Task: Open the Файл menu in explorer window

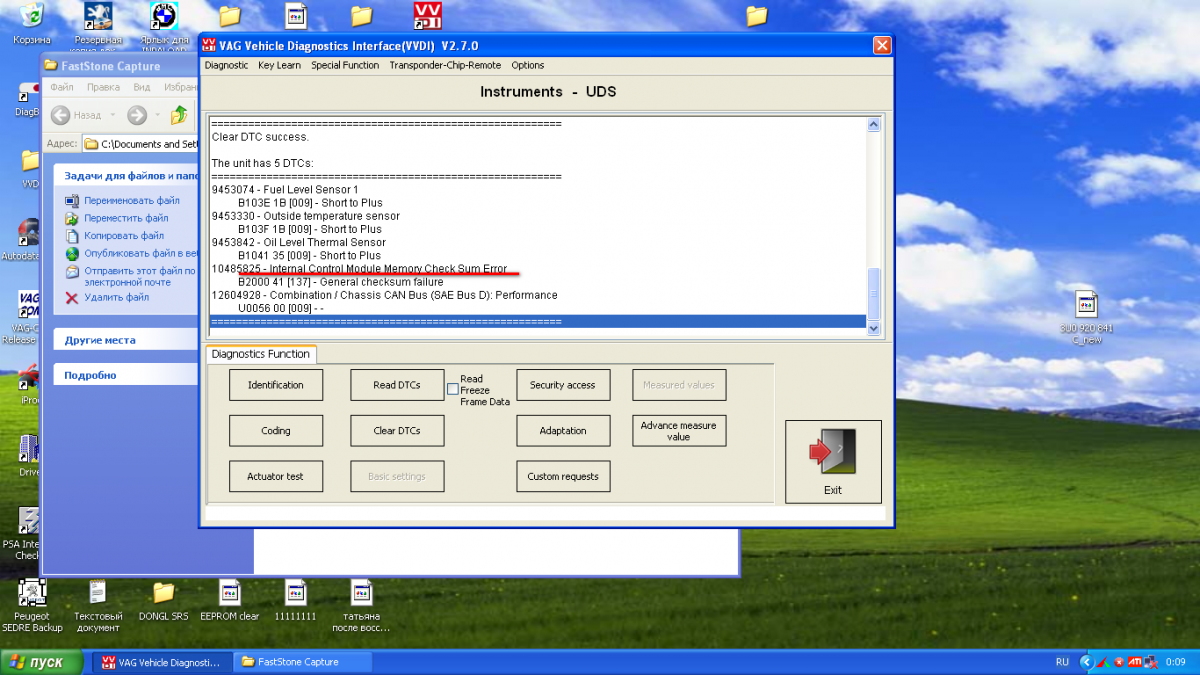Action: [62, 87]
